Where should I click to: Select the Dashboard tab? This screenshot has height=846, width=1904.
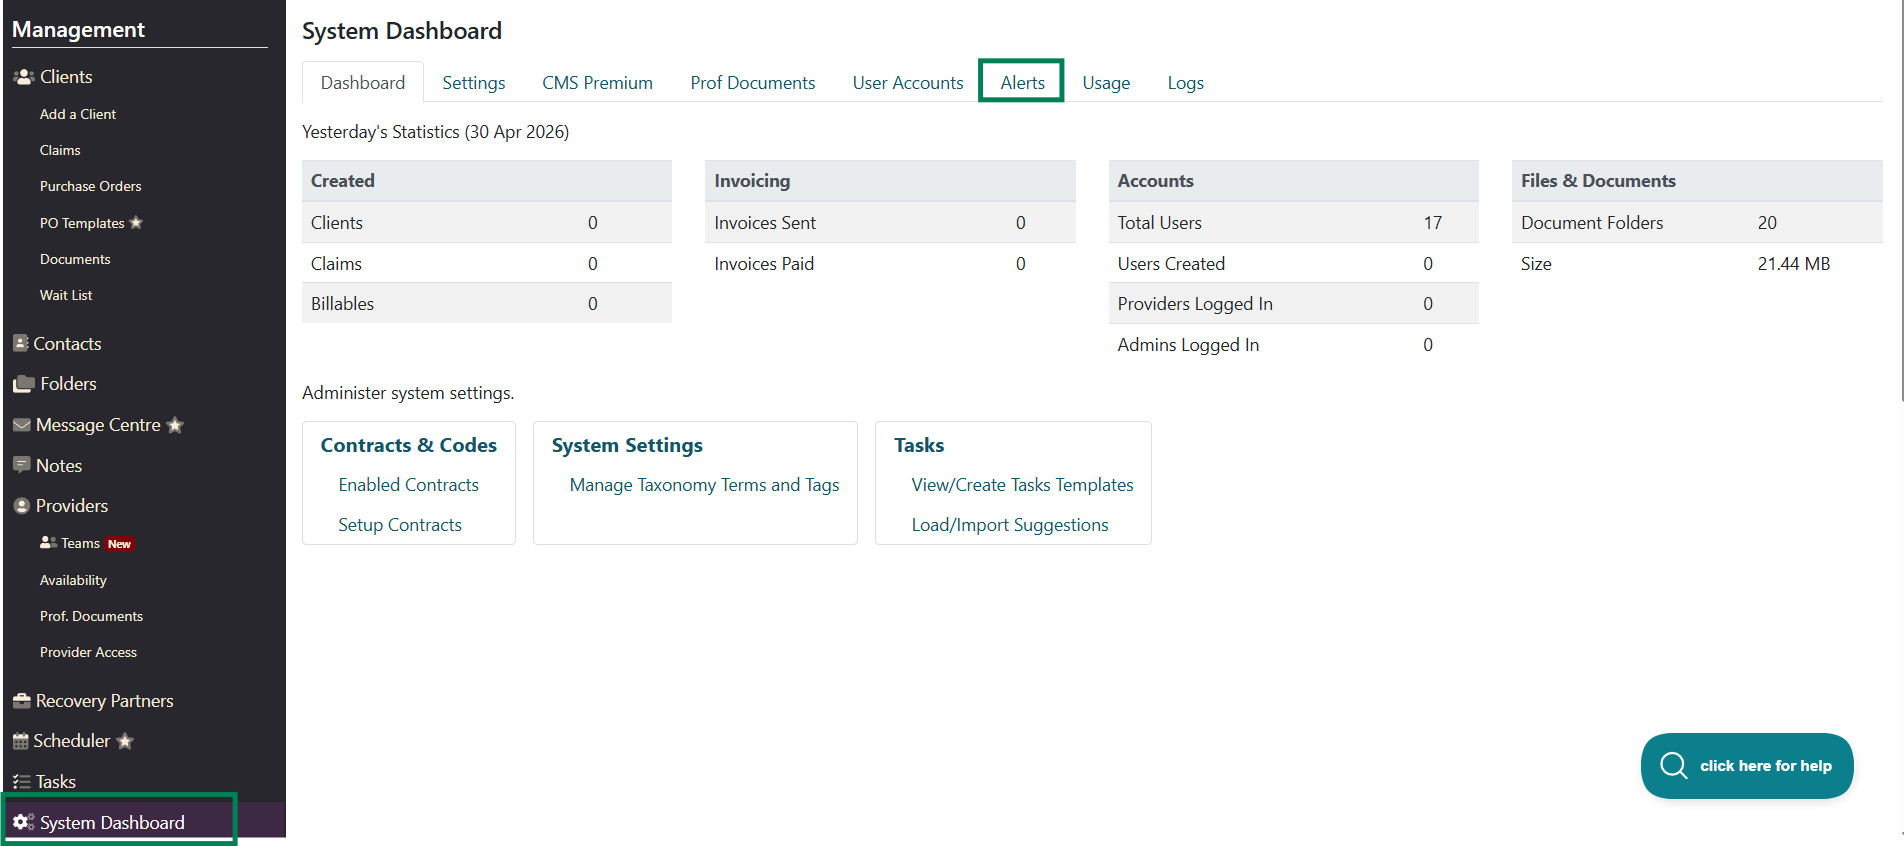pos(363,82)
